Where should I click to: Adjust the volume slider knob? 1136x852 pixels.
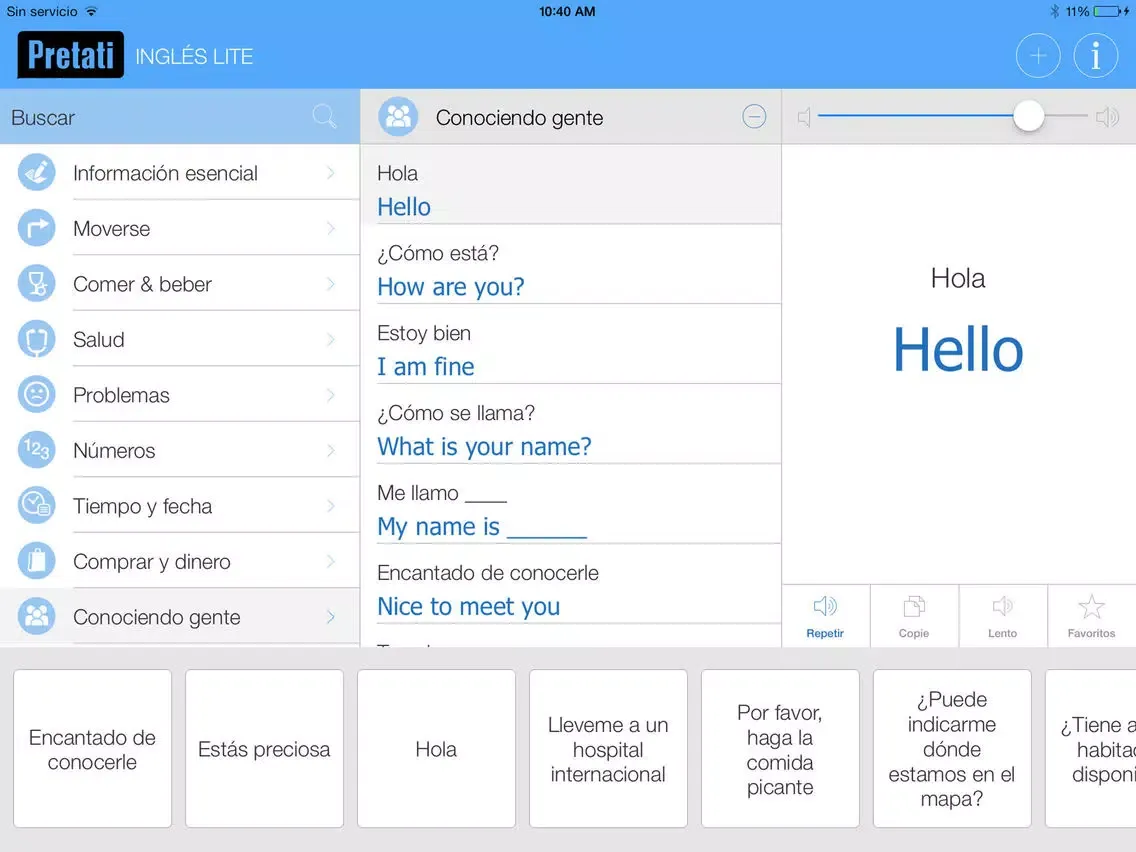1028,116
